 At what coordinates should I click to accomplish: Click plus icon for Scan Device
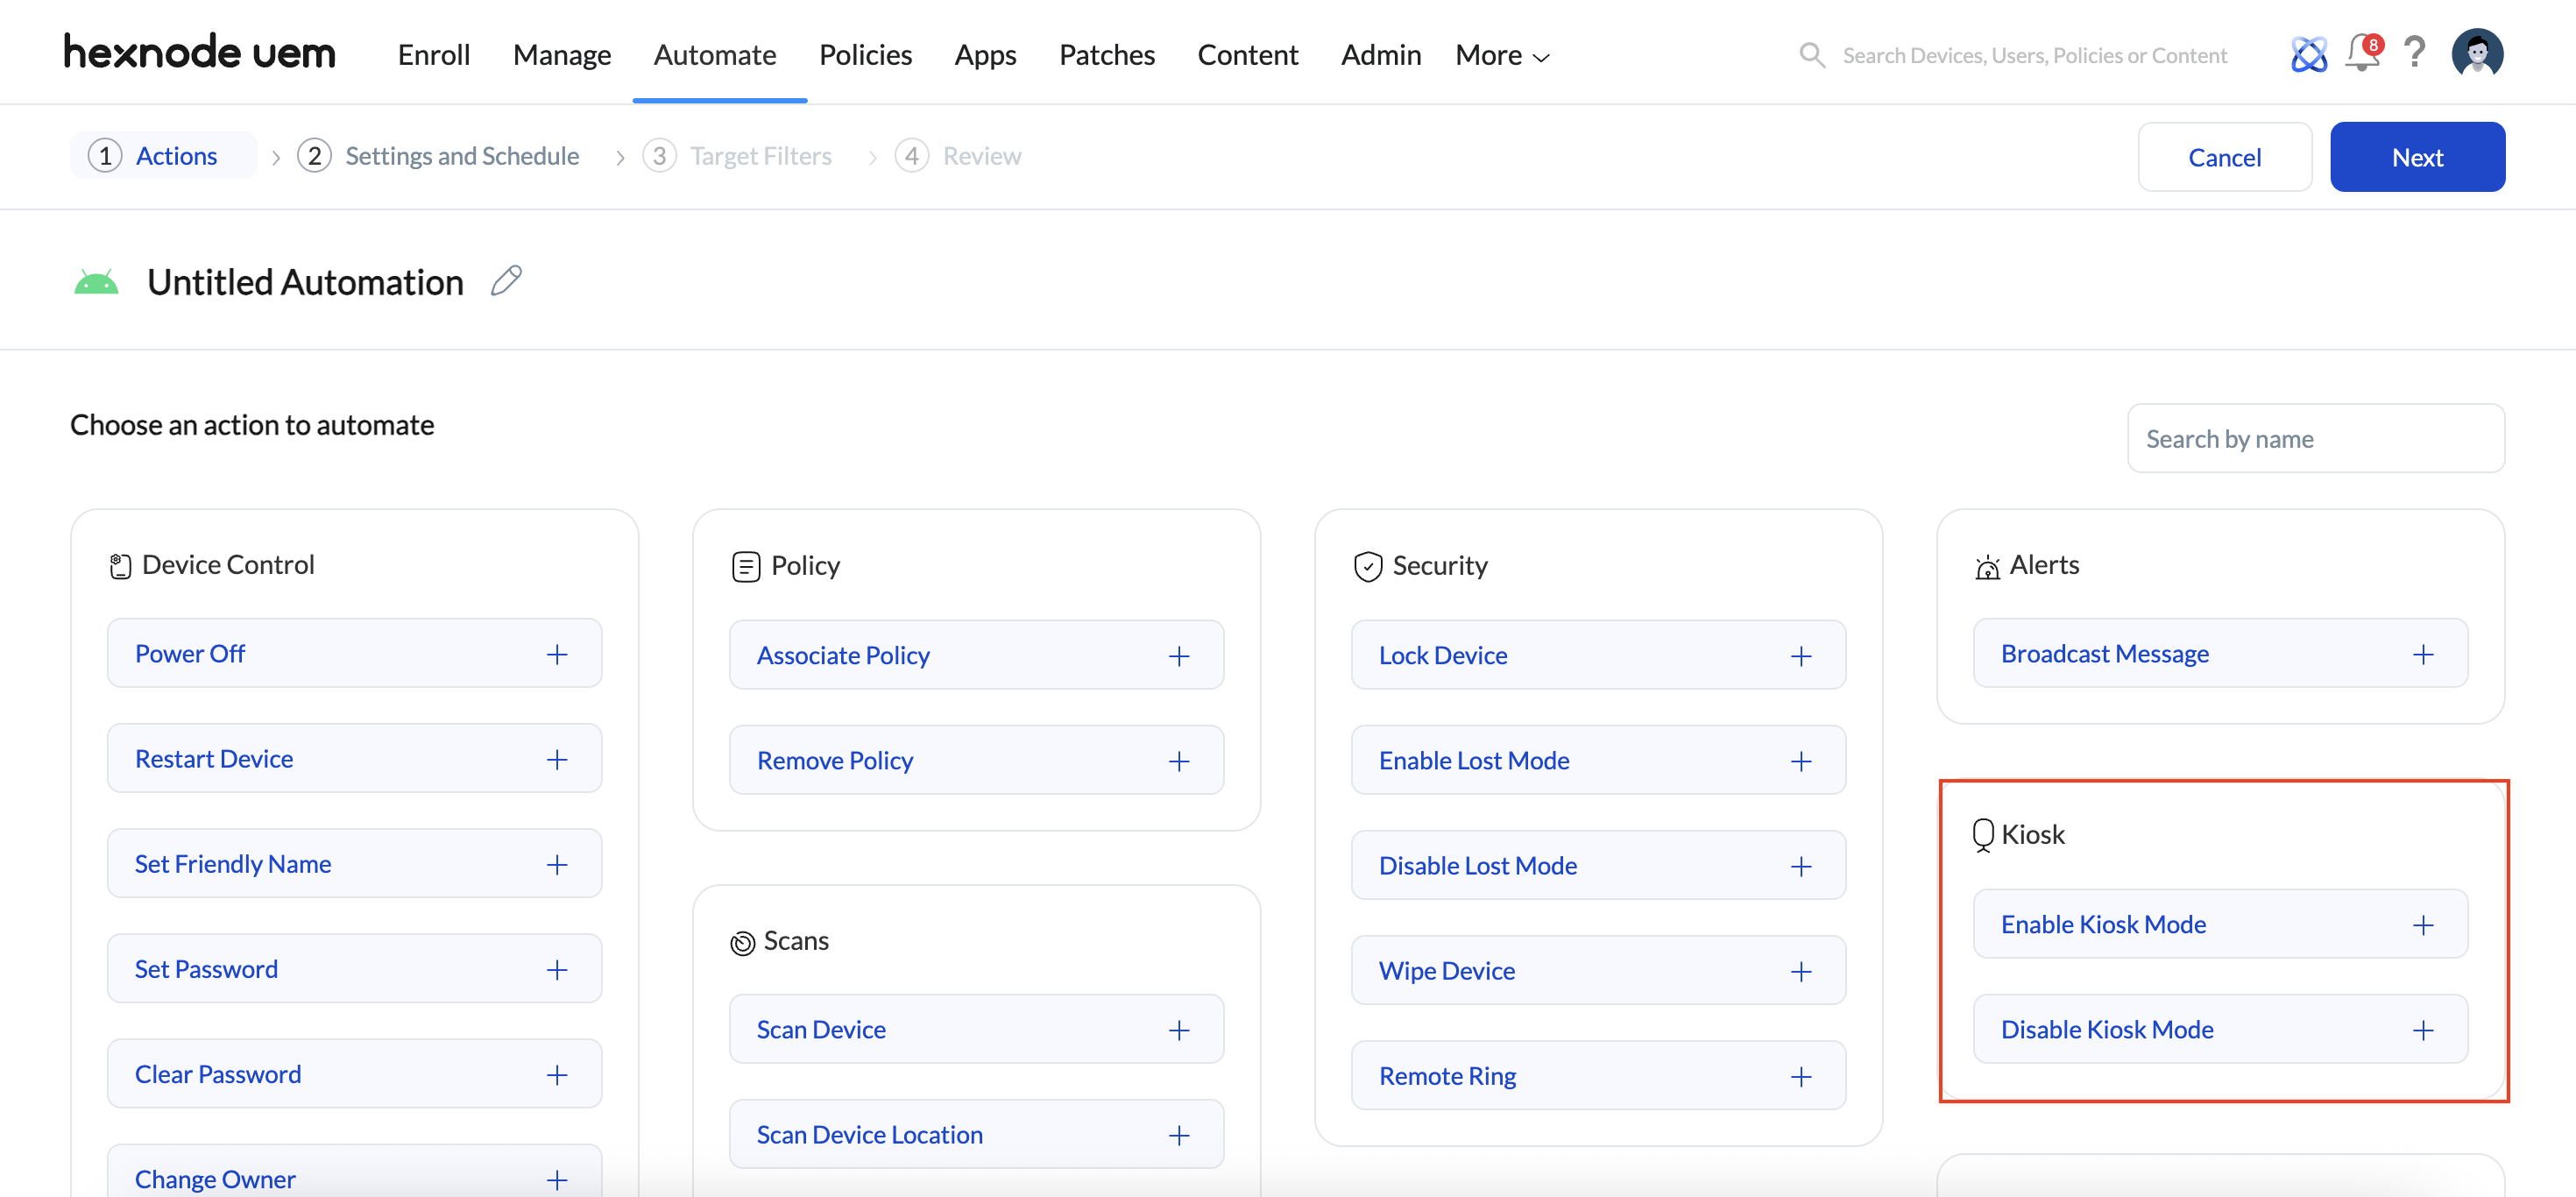pos(1179,1030)
